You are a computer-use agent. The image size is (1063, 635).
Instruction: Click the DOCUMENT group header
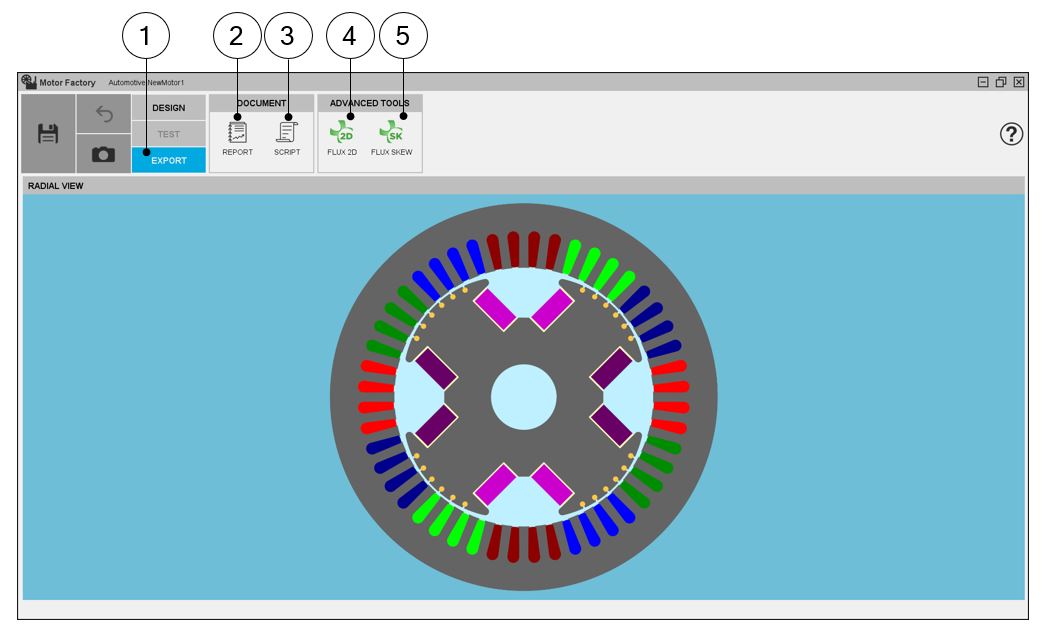[261, 103]
